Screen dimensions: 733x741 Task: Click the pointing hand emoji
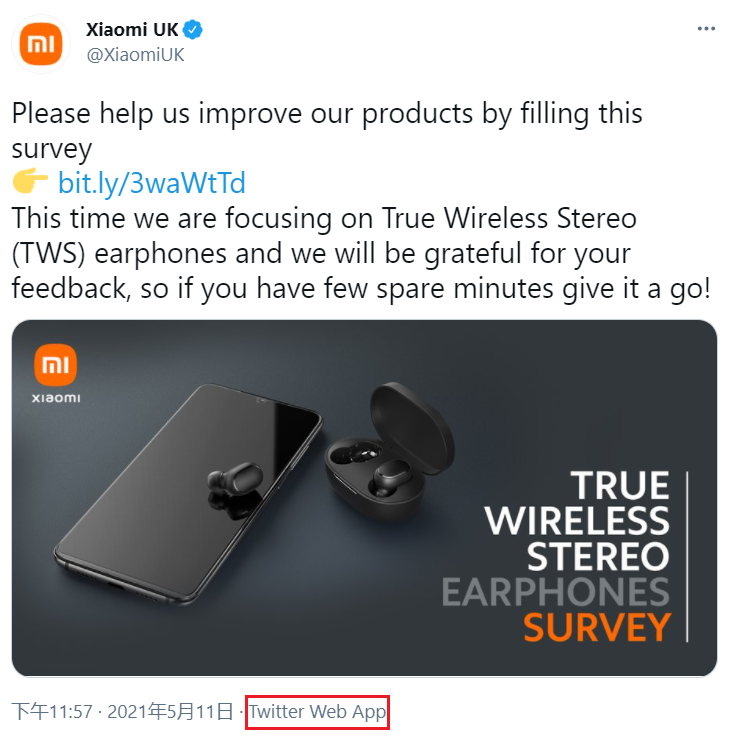pyautogui.click(x=31, y=183)
